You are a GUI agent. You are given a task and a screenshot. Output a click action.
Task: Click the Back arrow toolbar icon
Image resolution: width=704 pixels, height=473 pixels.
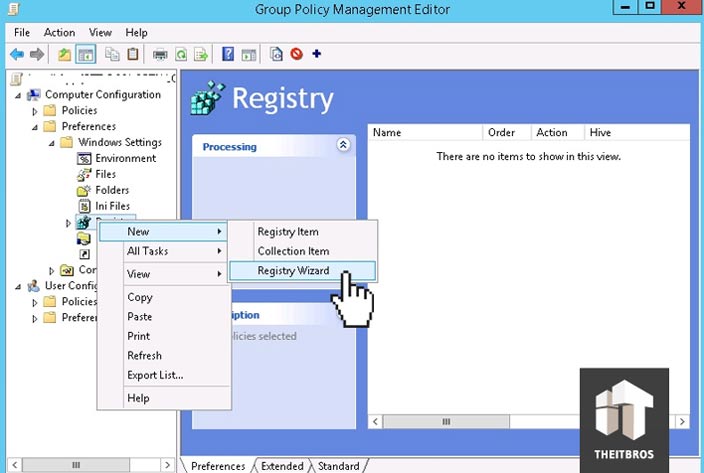[x=17, y=55]
